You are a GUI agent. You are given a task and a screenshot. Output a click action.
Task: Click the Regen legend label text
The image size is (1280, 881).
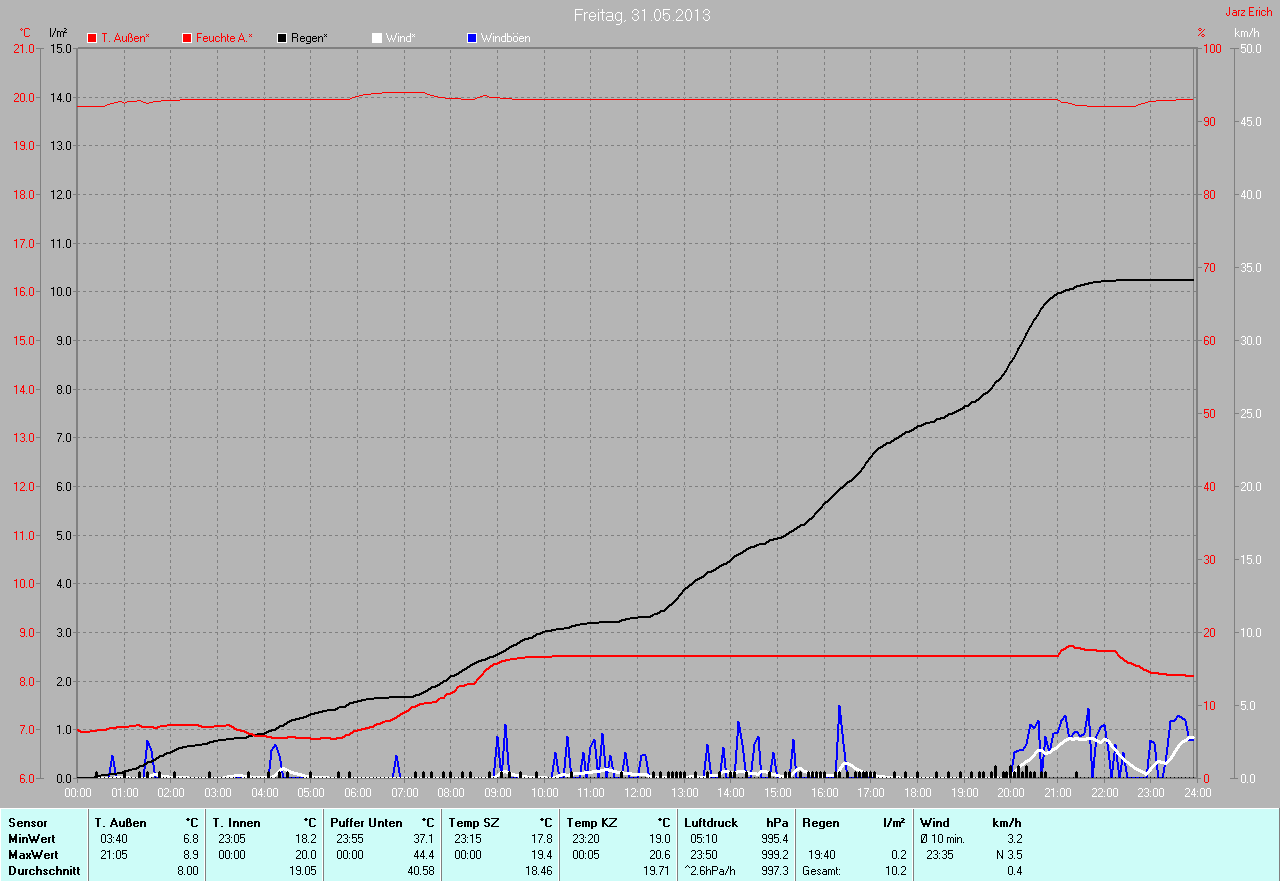tap(309, 38)
